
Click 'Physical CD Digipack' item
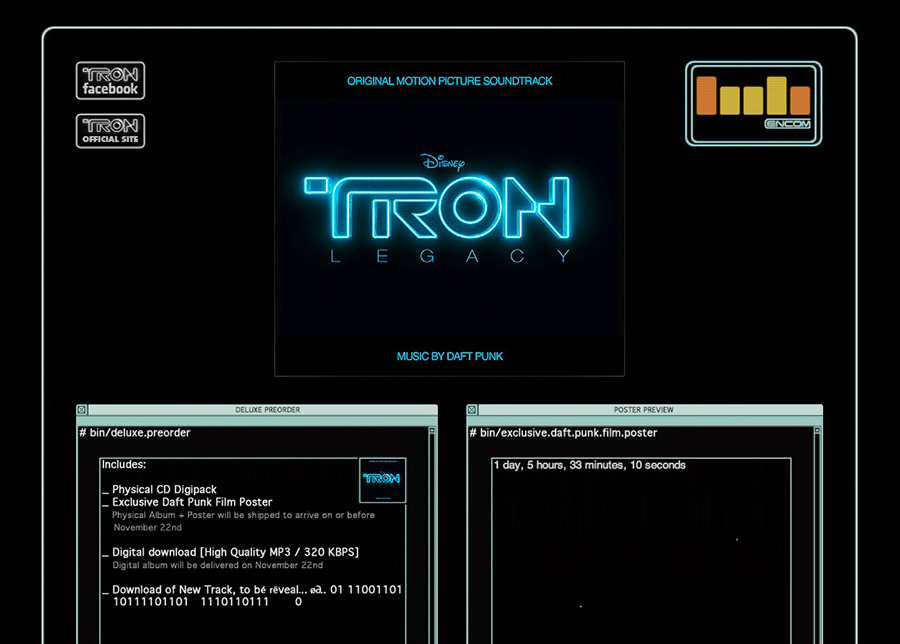click(x=164, y=490)
